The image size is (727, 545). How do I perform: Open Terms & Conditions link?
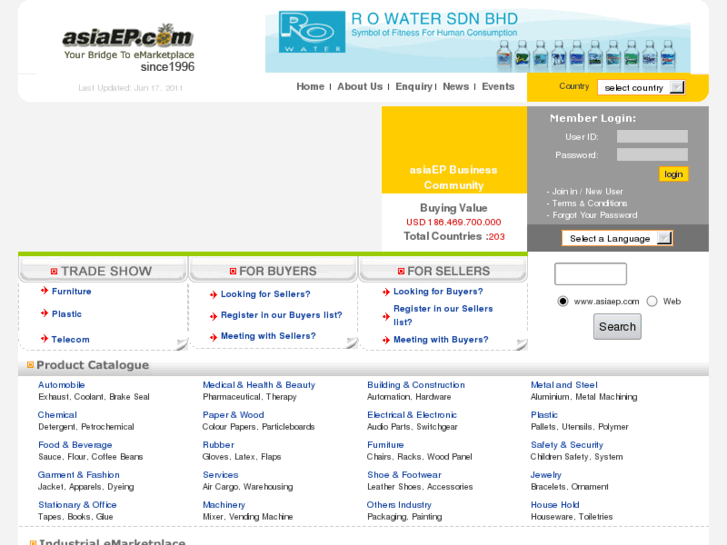pyautogui.click(x=589, y=203)
